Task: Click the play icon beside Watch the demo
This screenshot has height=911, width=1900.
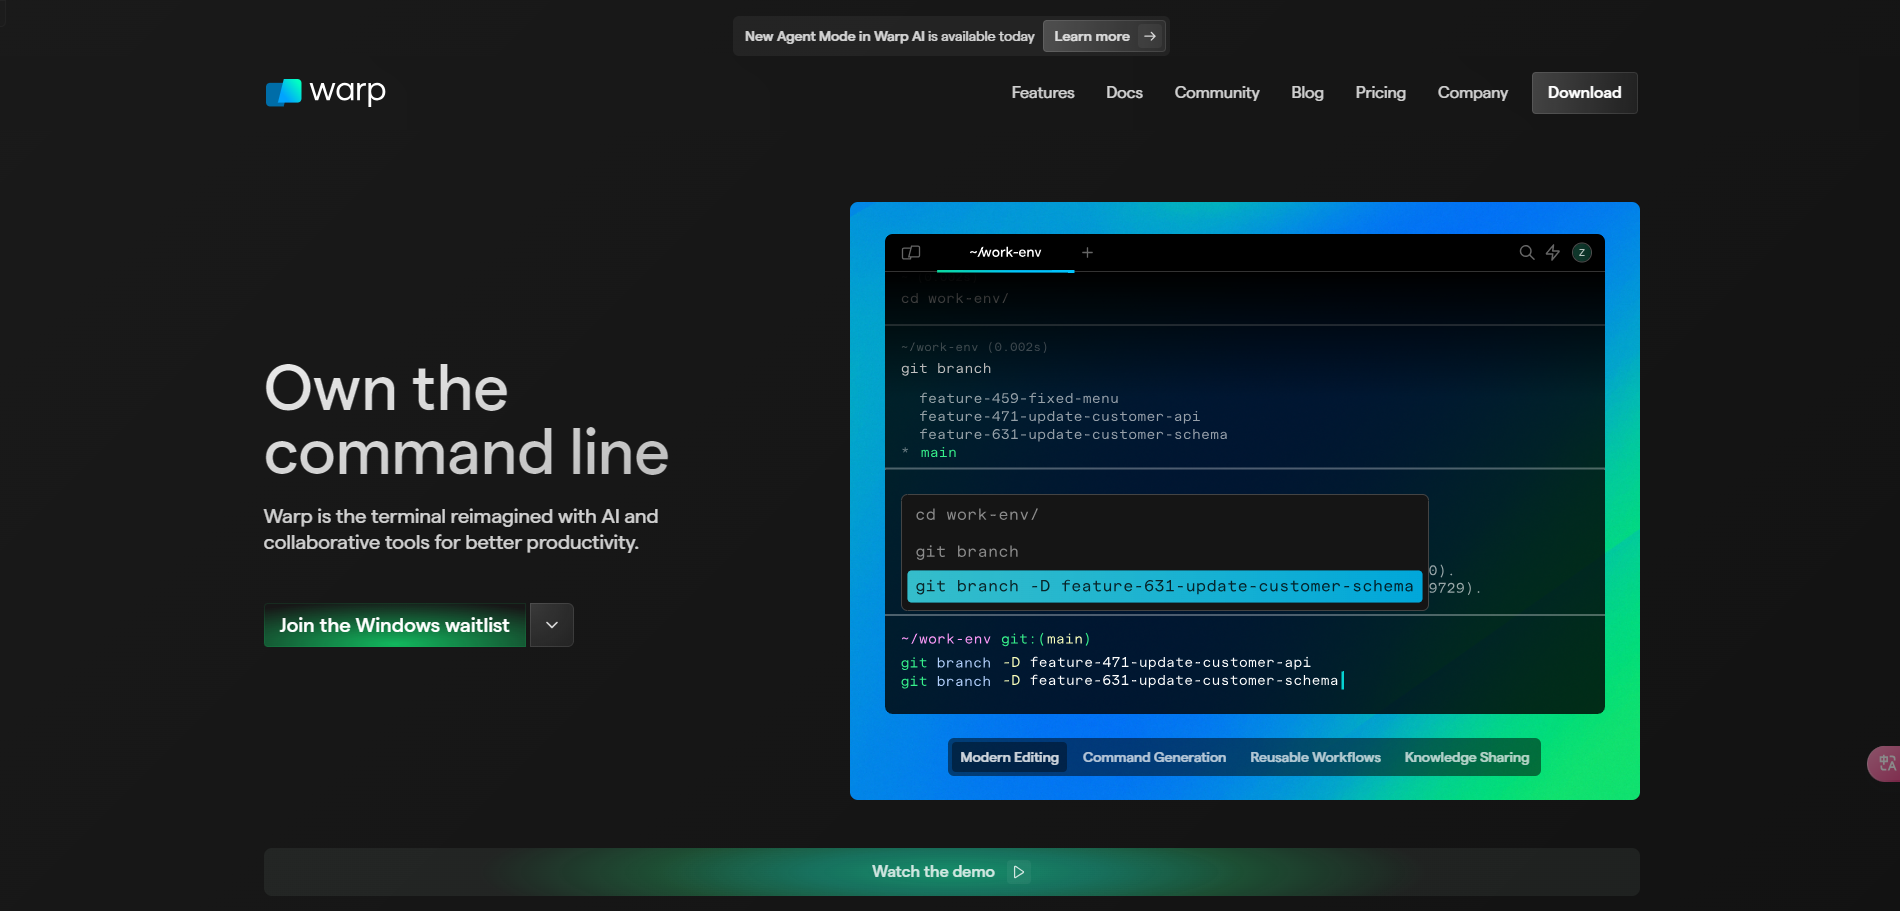Action: [x=1018, y=872]
